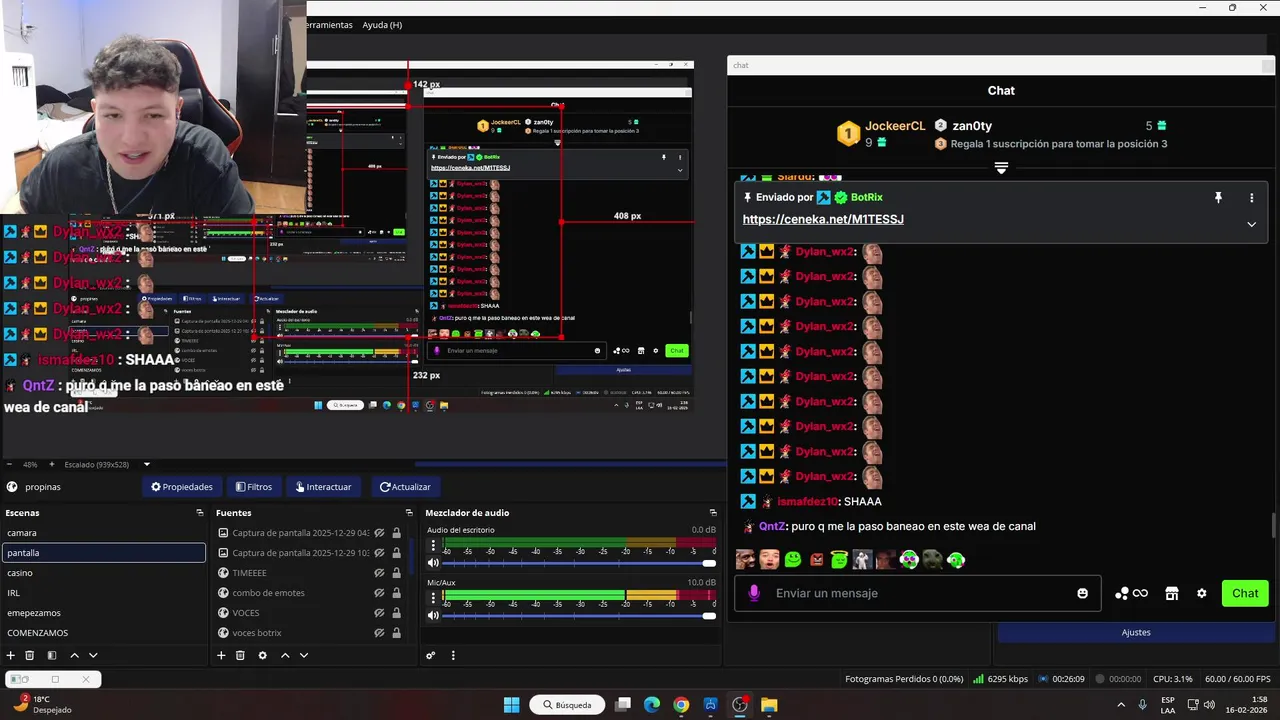Open chat settings gear icon
This screenshot has height=720, width=1280.
click(x=1202, y=593)
